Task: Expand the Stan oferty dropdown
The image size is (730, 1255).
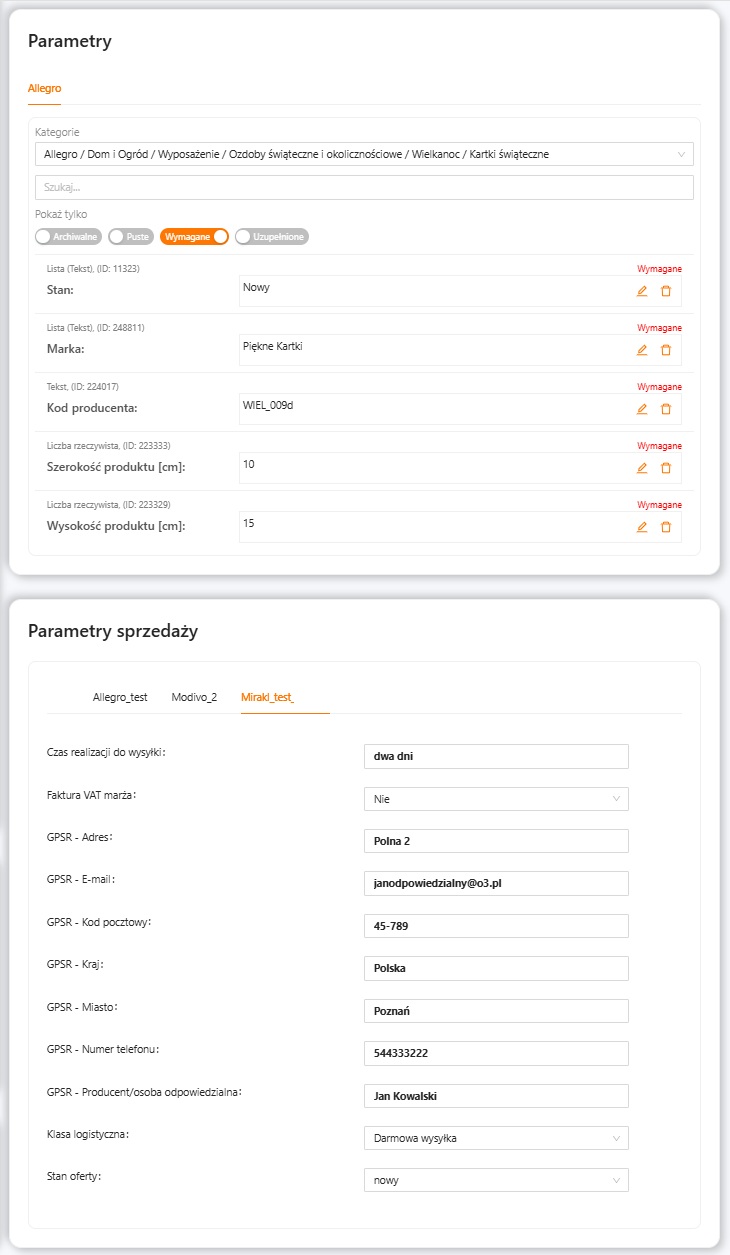Action: [496, 1180]
